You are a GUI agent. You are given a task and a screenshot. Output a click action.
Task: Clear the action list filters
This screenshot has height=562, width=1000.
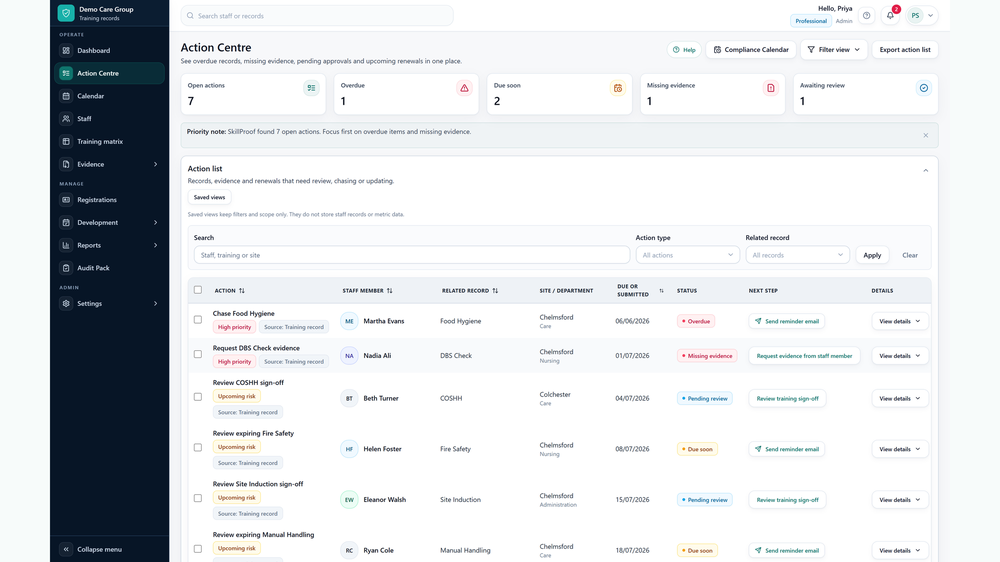909,255
